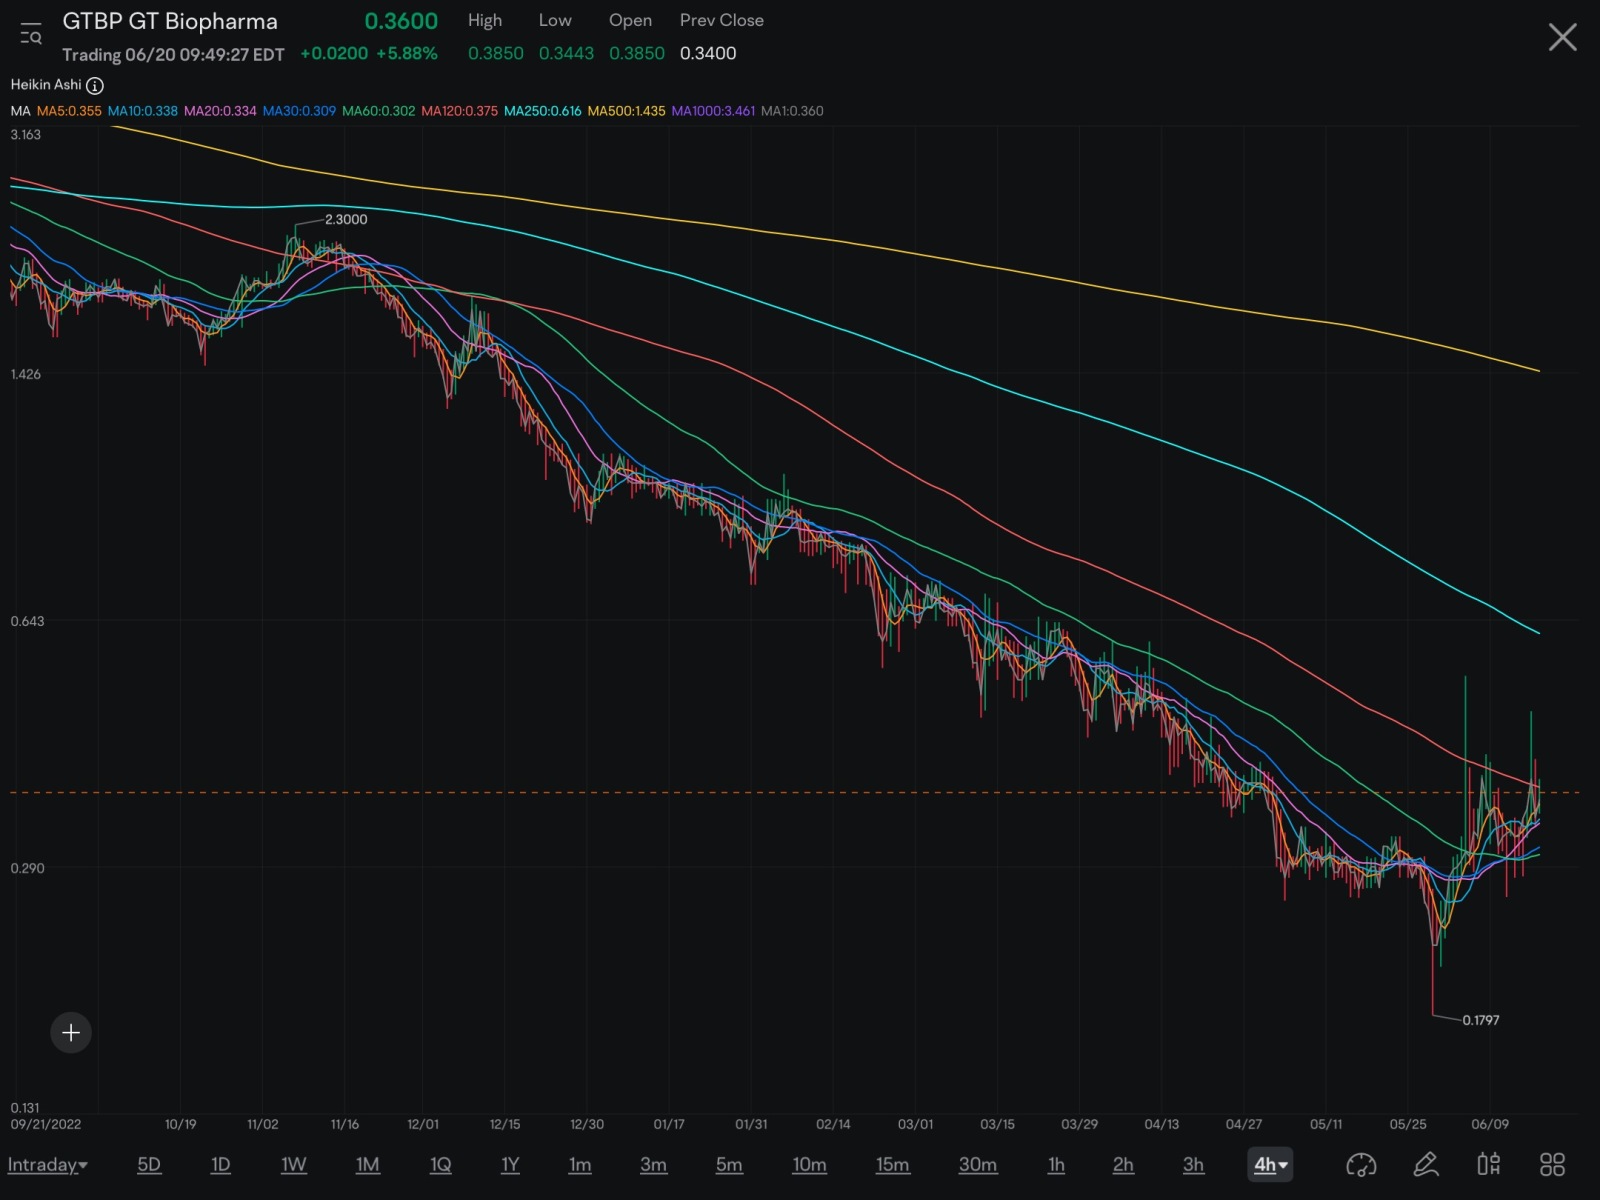This screenshot has height=1200, width=1600.
Task: Click the 0.290 price axis label
Action: 27,868
